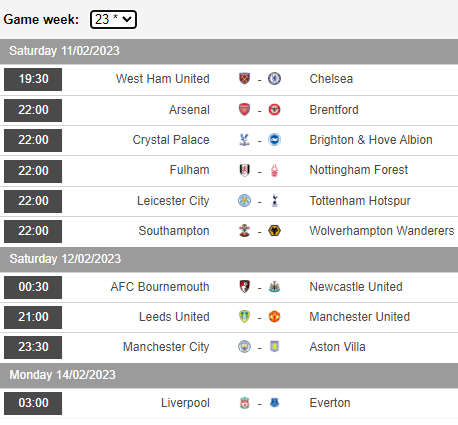Image resolution: width=458 pixels, height=425 pixels.
Task: Click the West Ham United crest icon
Action: click(x=244, y=79)
